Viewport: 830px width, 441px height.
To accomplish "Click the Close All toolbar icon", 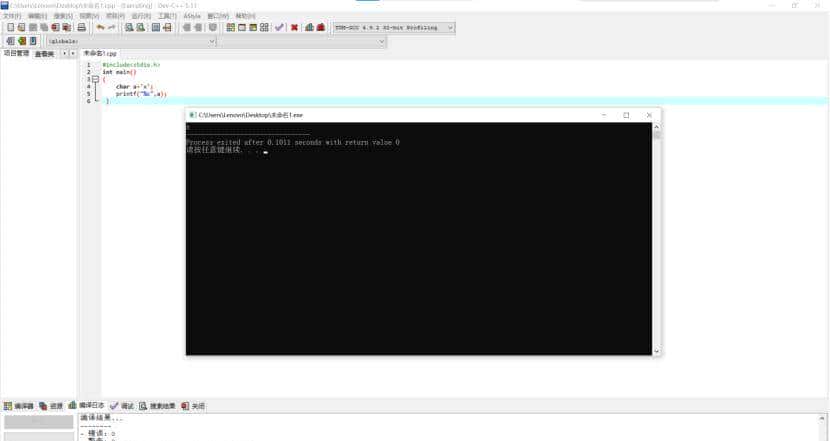I will pyautogui.click(x=67, y=28).
